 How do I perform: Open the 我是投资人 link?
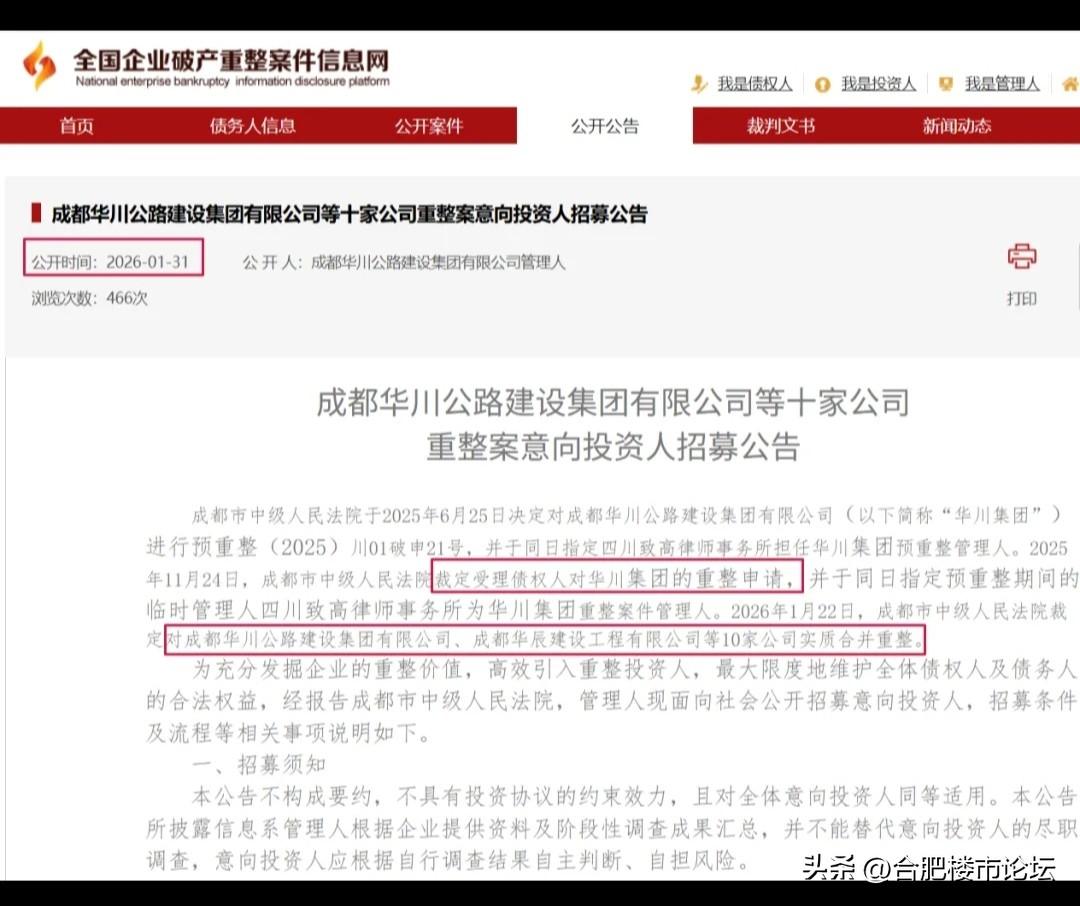pos(878,84)
